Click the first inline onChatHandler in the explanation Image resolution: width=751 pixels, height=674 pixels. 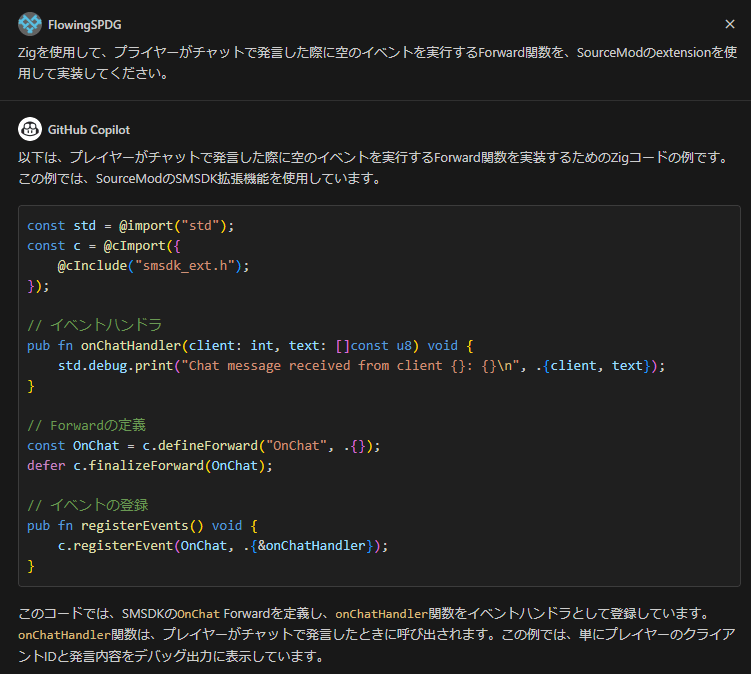381,614
